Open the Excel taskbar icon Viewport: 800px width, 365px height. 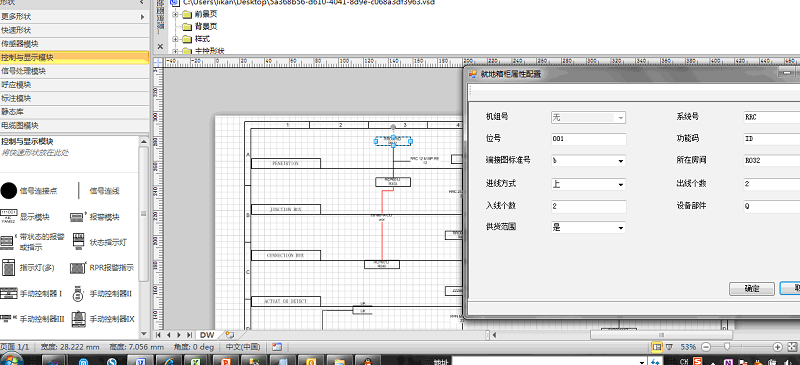point(195,361)
